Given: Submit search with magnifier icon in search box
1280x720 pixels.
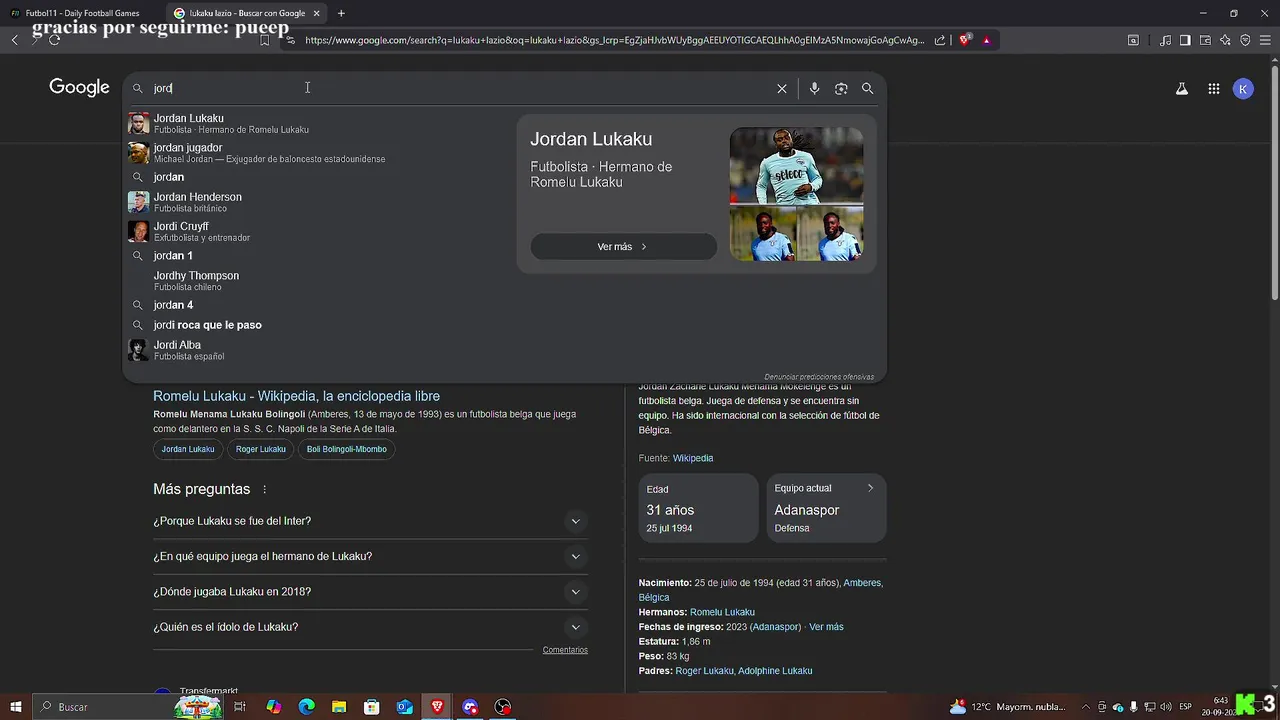Looking at the screenshot, I should point(867,88).
